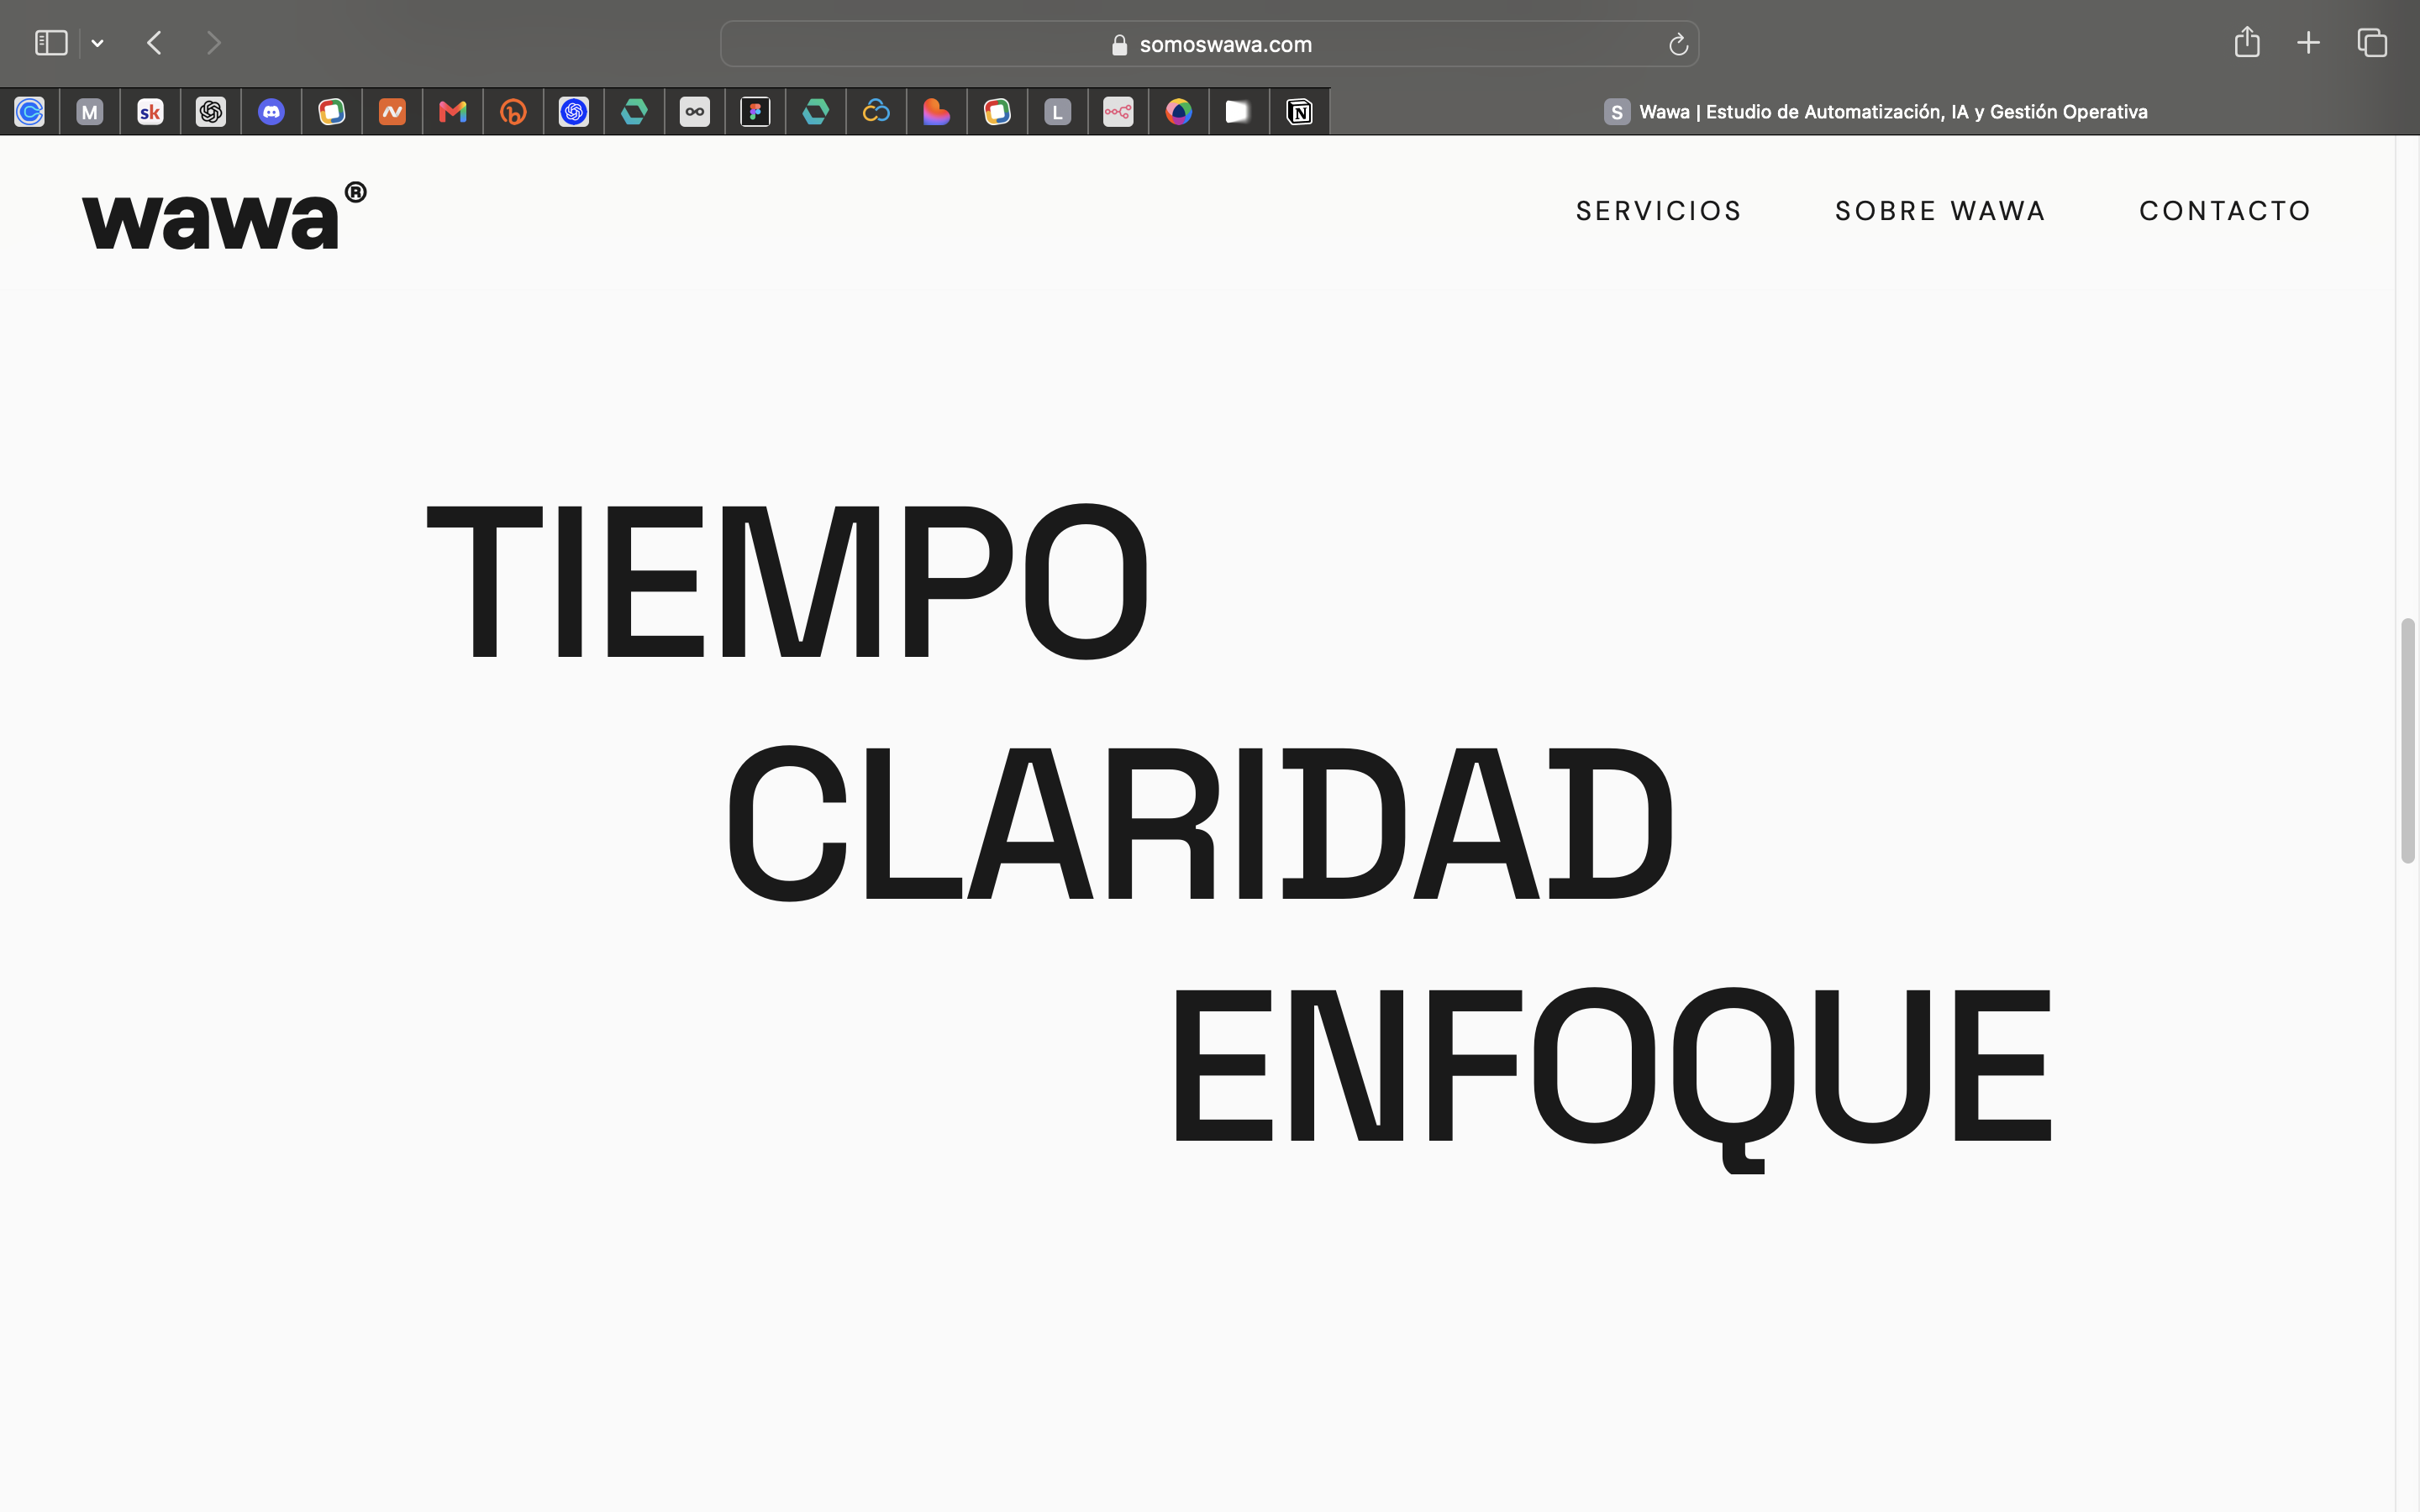Image resolution: width=2420 pixels, height=1512 pixels.
Task: Open the ChatGPT pinned tab with white icon
Action: (211, 112)
